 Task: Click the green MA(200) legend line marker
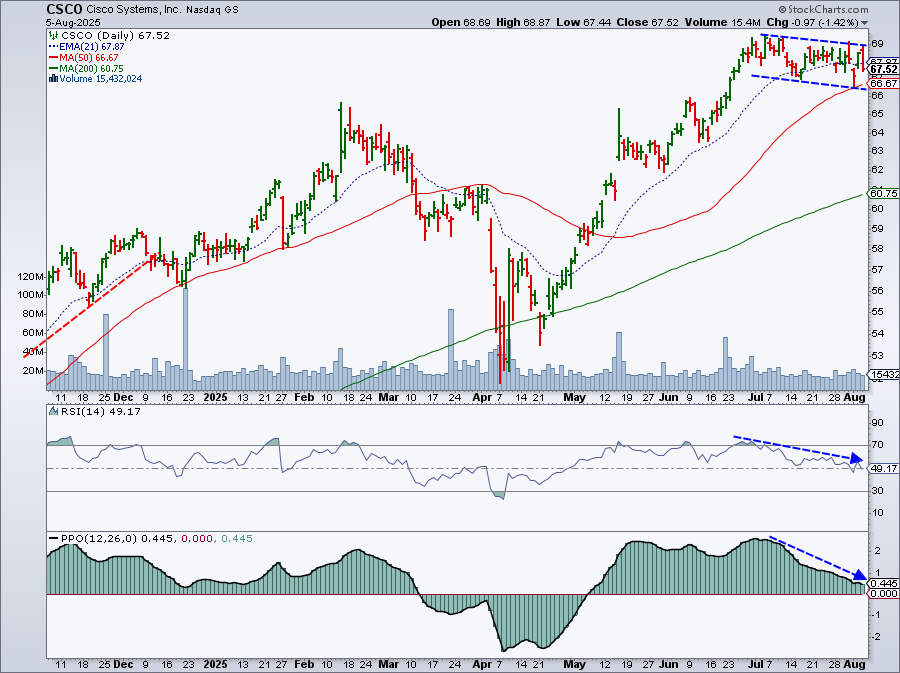pos(51,70)
